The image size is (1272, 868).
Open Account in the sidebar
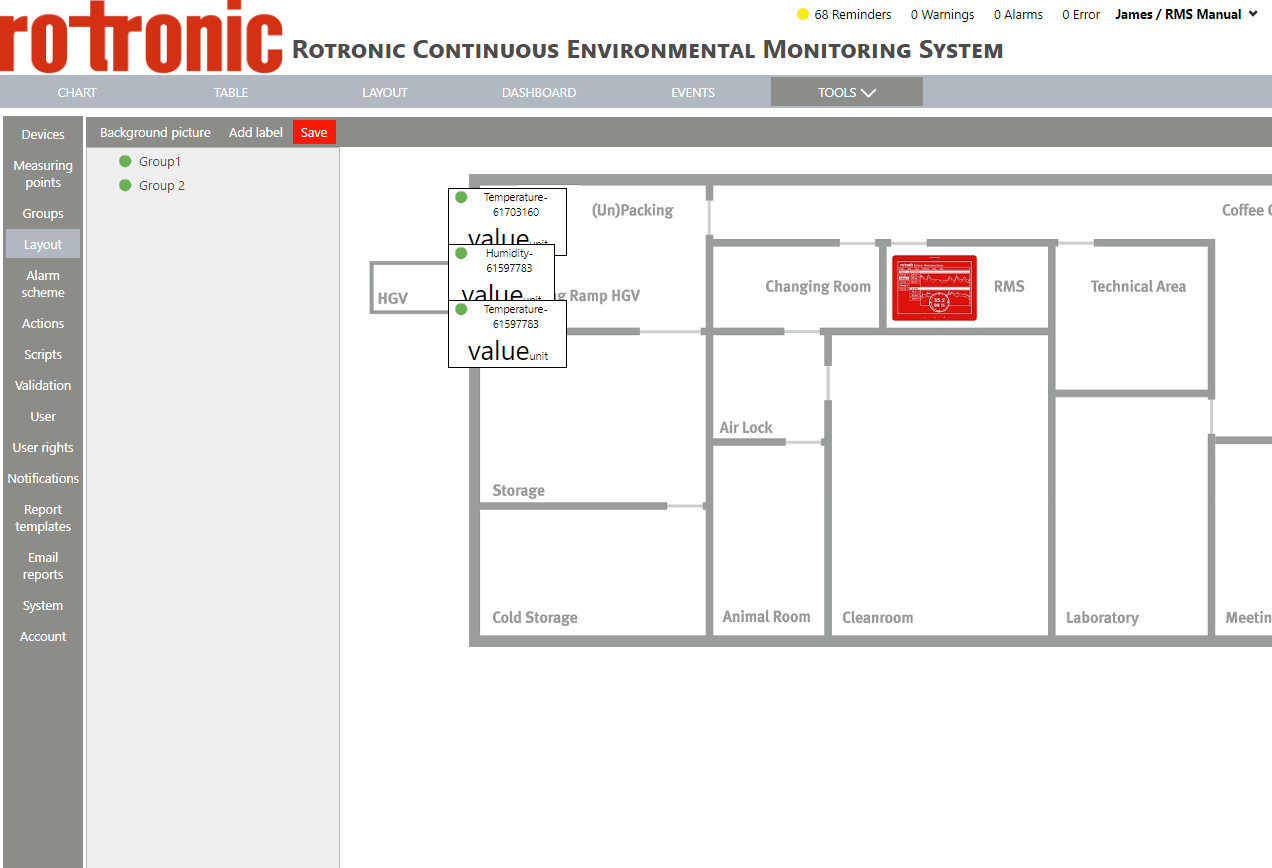coord(43,636)
